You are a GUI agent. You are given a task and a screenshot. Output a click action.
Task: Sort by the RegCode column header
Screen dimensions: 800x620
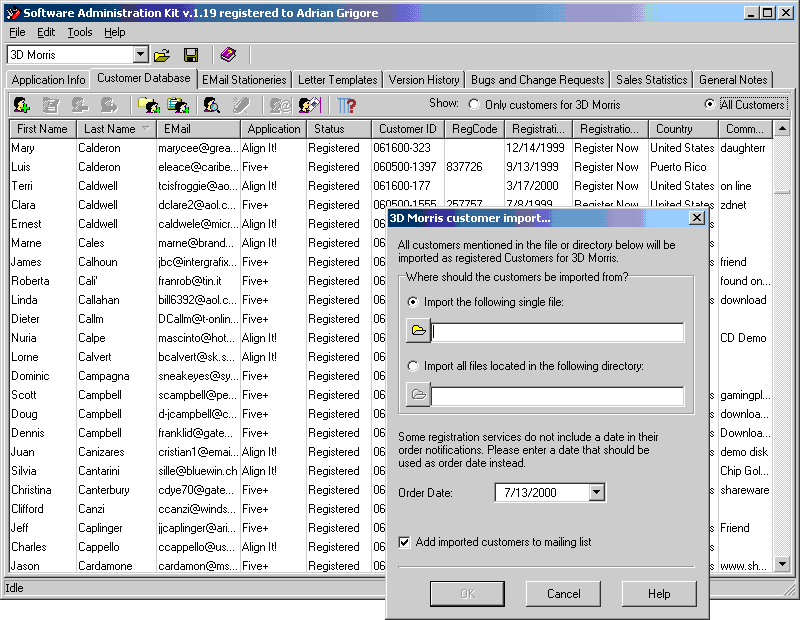click(x=474, y=129)
